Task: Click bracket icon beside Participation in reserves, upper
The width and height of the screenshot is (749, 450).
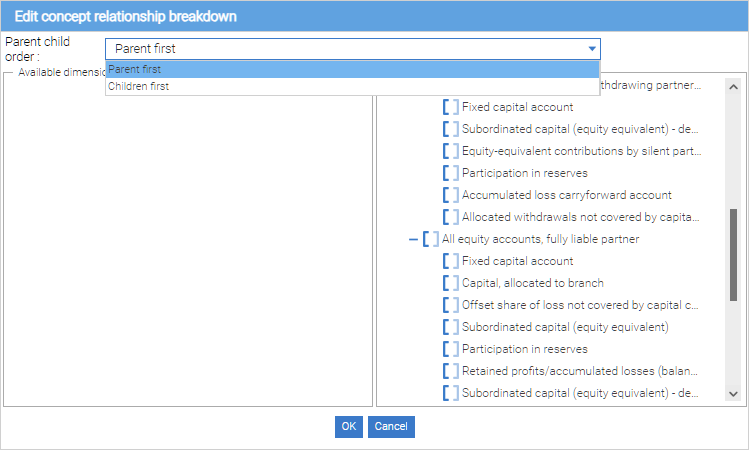Action: (x=451, y=173)
